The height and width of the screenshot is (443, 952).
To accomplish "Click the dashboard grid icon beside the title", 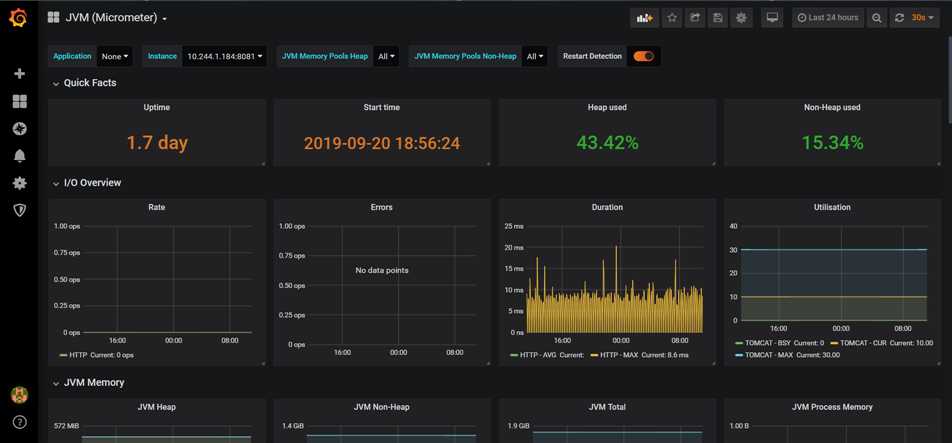I will (53, 18).
